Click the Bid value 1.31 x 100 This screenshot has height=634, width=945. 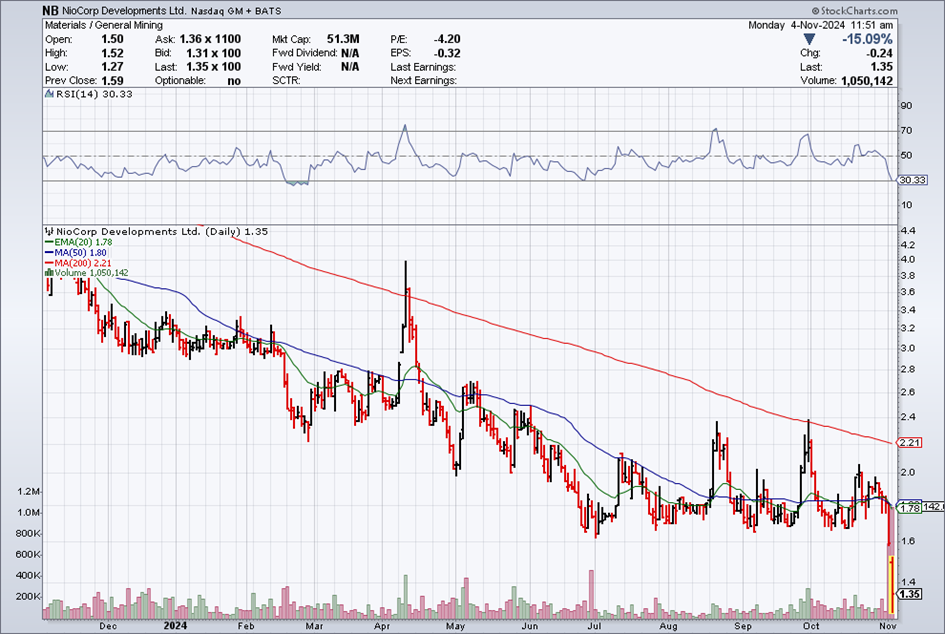(213, 53)
